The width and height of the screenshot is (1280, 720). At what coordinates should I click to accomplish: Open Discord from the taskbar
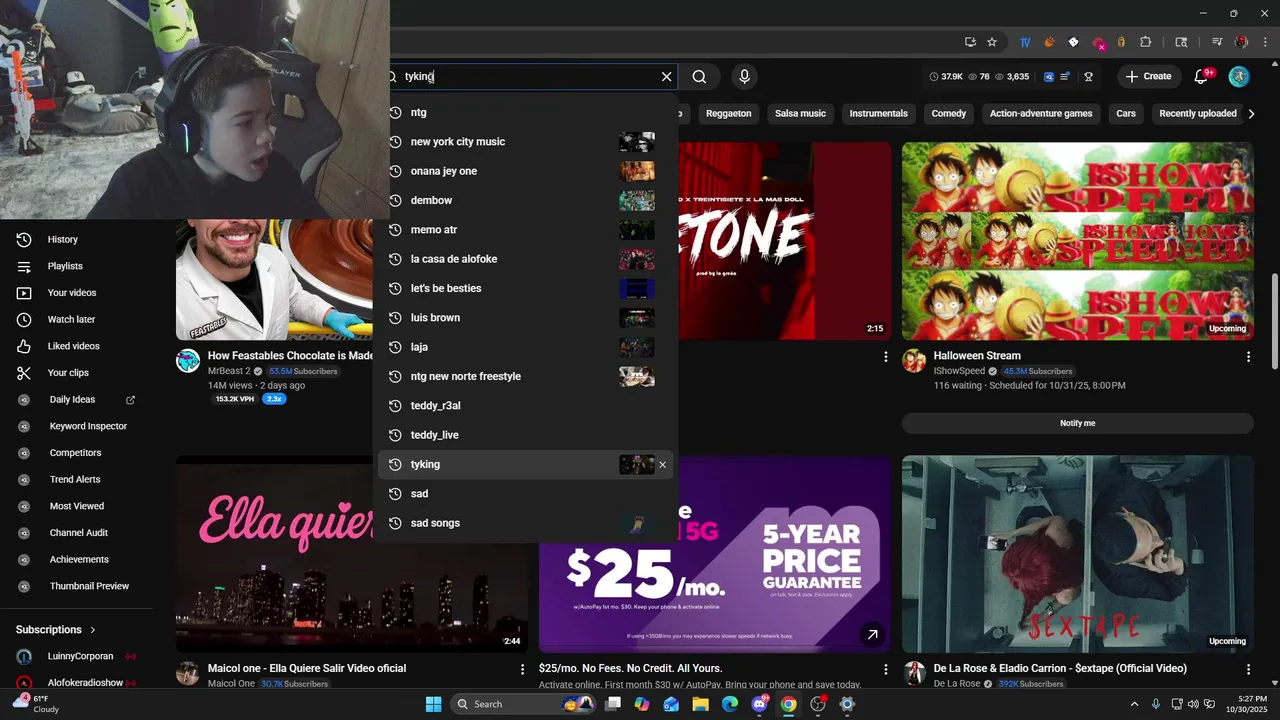[759, 704]
